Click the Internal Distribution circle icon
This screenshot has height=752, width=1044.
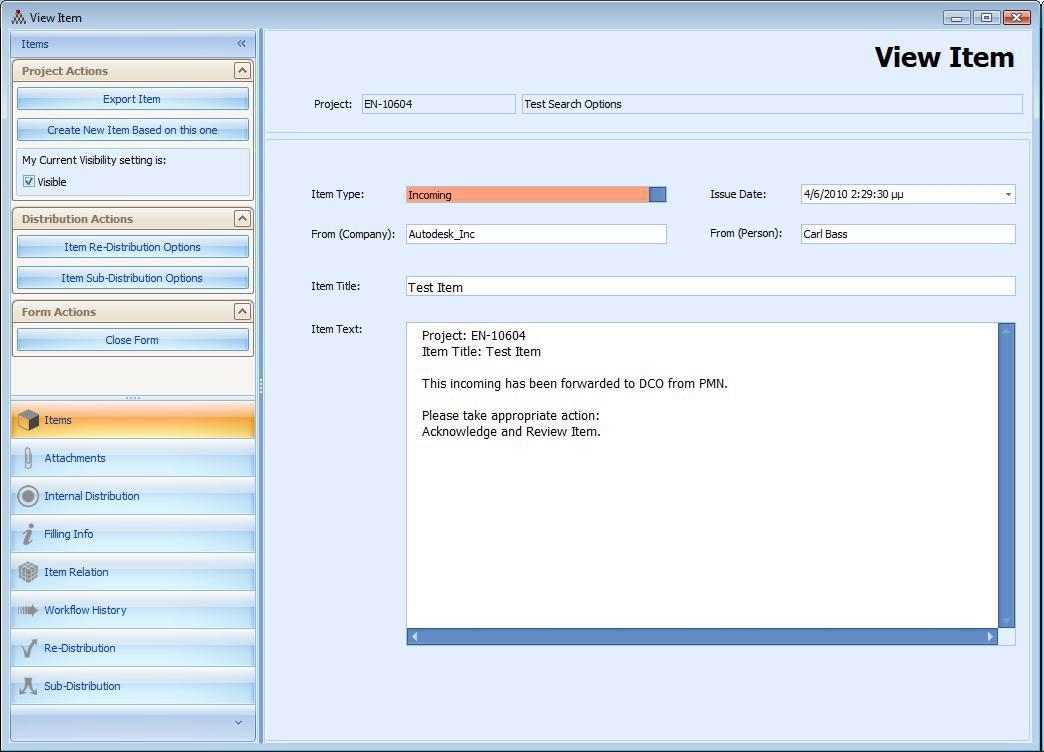[28, 497]
